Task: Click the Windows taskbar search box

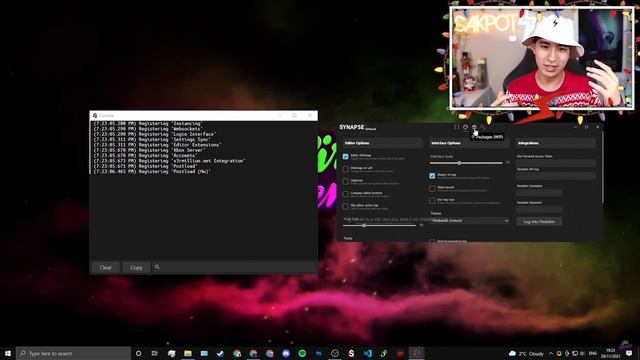Action: 73,353
